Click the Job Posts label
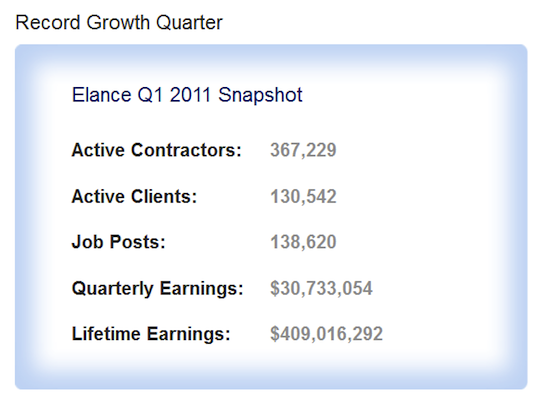This screenshot has width=550, height=404. (x=119, y=242)
